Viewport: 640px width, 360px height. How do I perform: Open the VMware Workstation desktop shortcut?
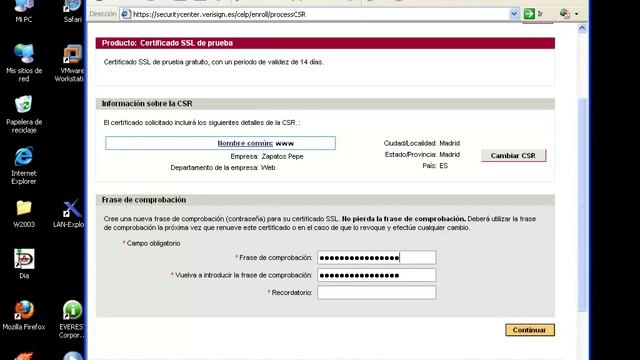click(x=70, y=62)
